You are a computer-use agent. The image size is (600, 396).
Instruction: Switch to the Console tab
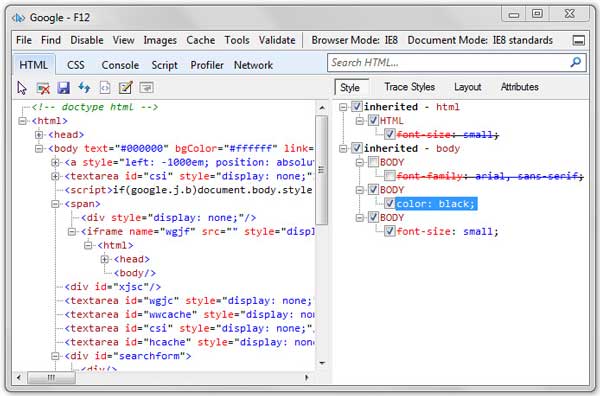pyautogui.click(x=120, y=65)
